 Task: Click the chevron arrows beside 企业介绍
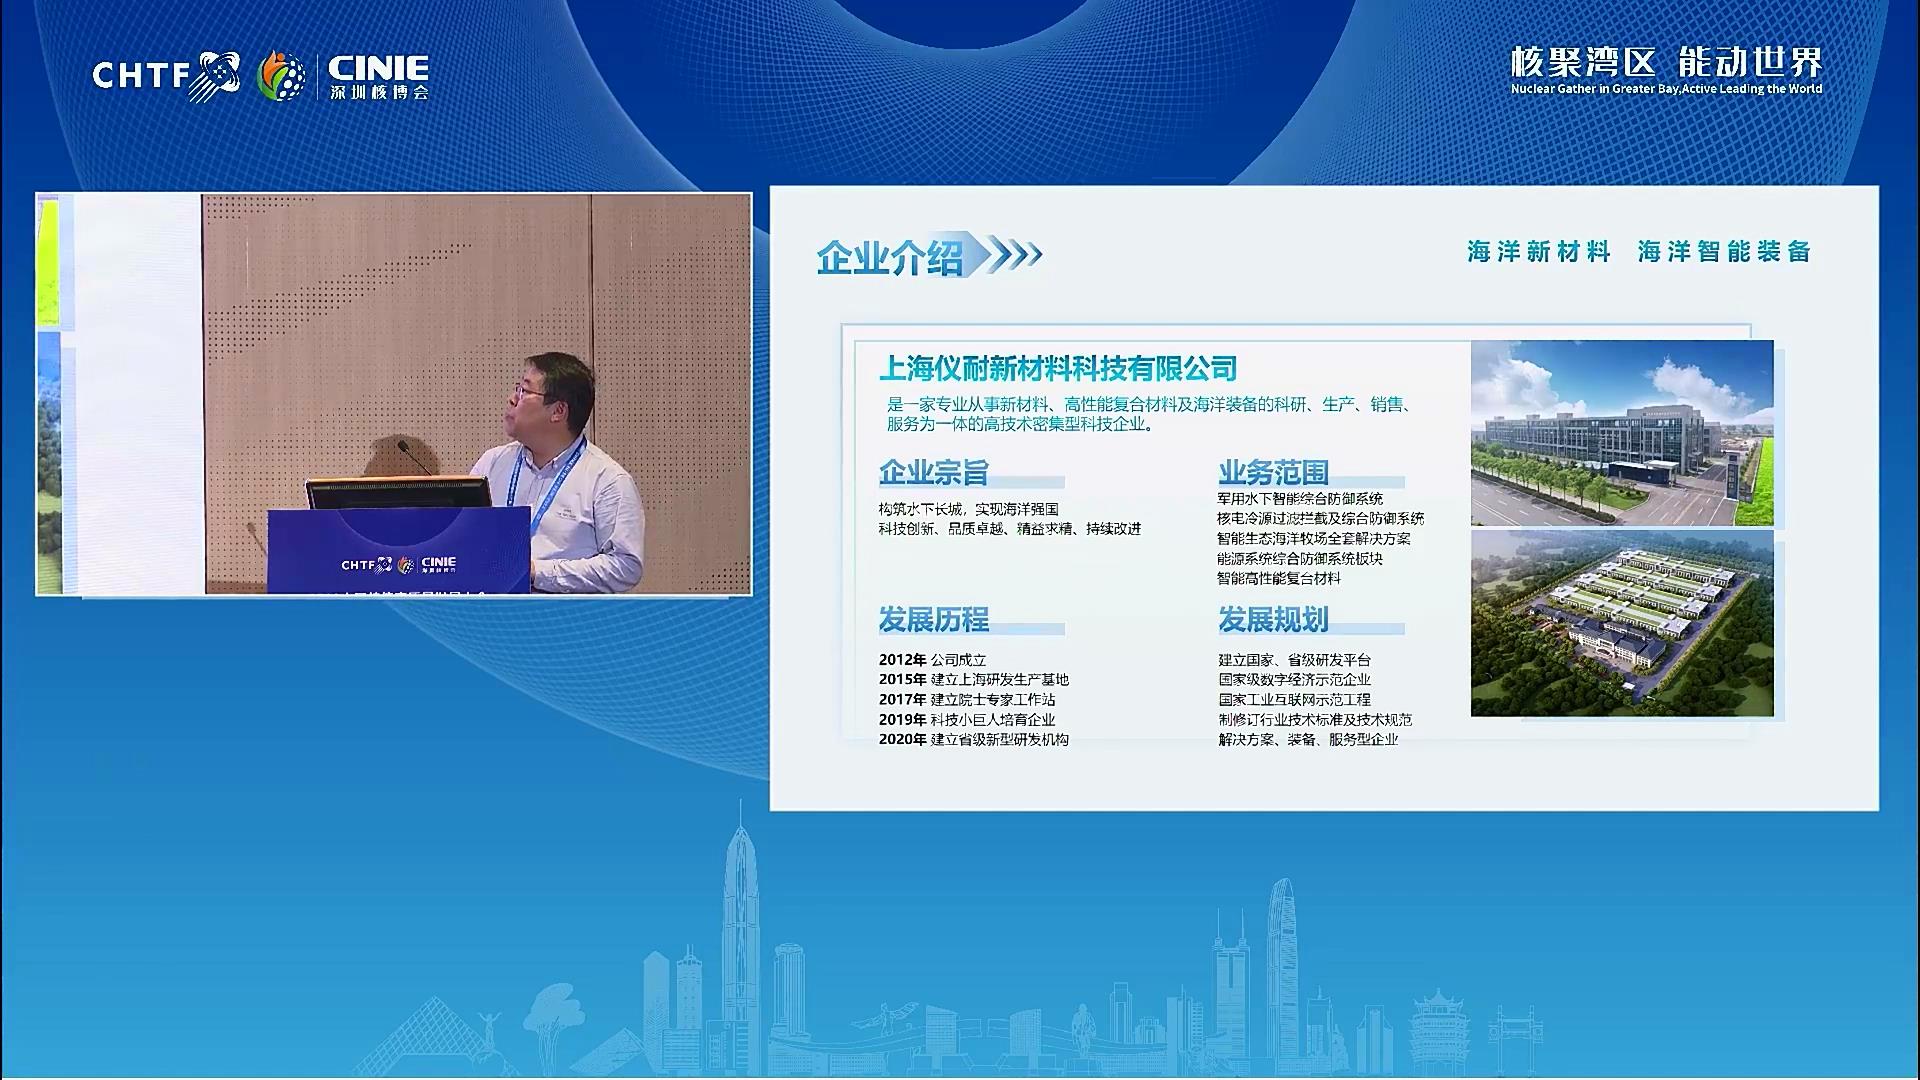point(1012,255)
